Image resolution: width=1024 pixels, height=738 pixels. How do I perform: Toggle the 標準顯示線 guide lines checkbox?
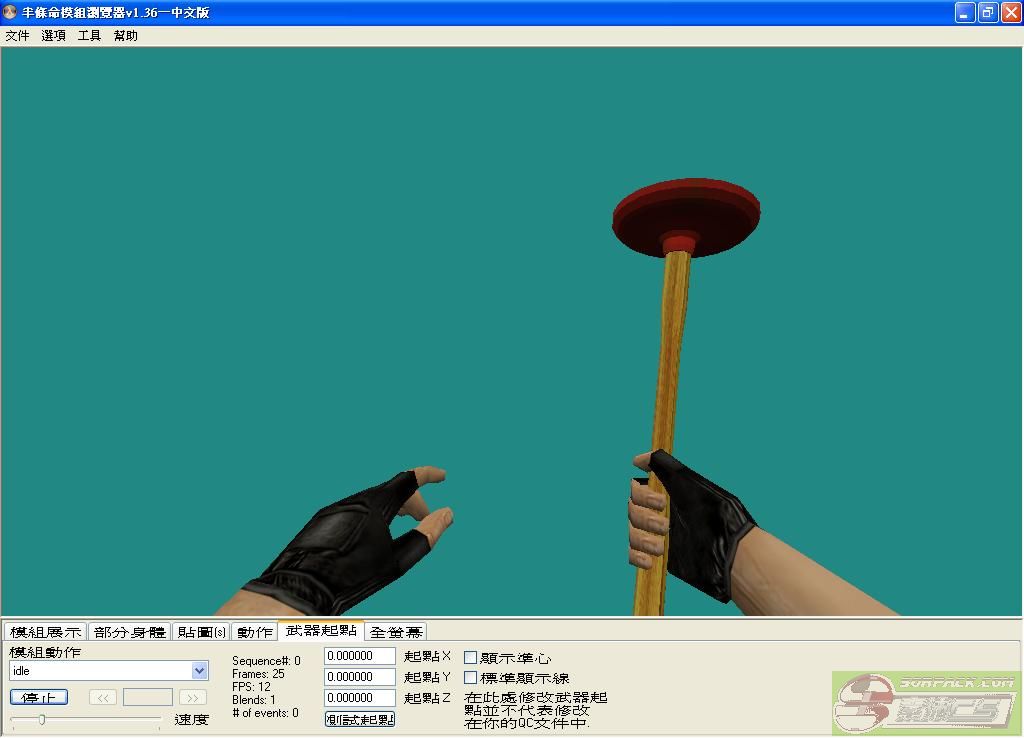click(471, 677)
